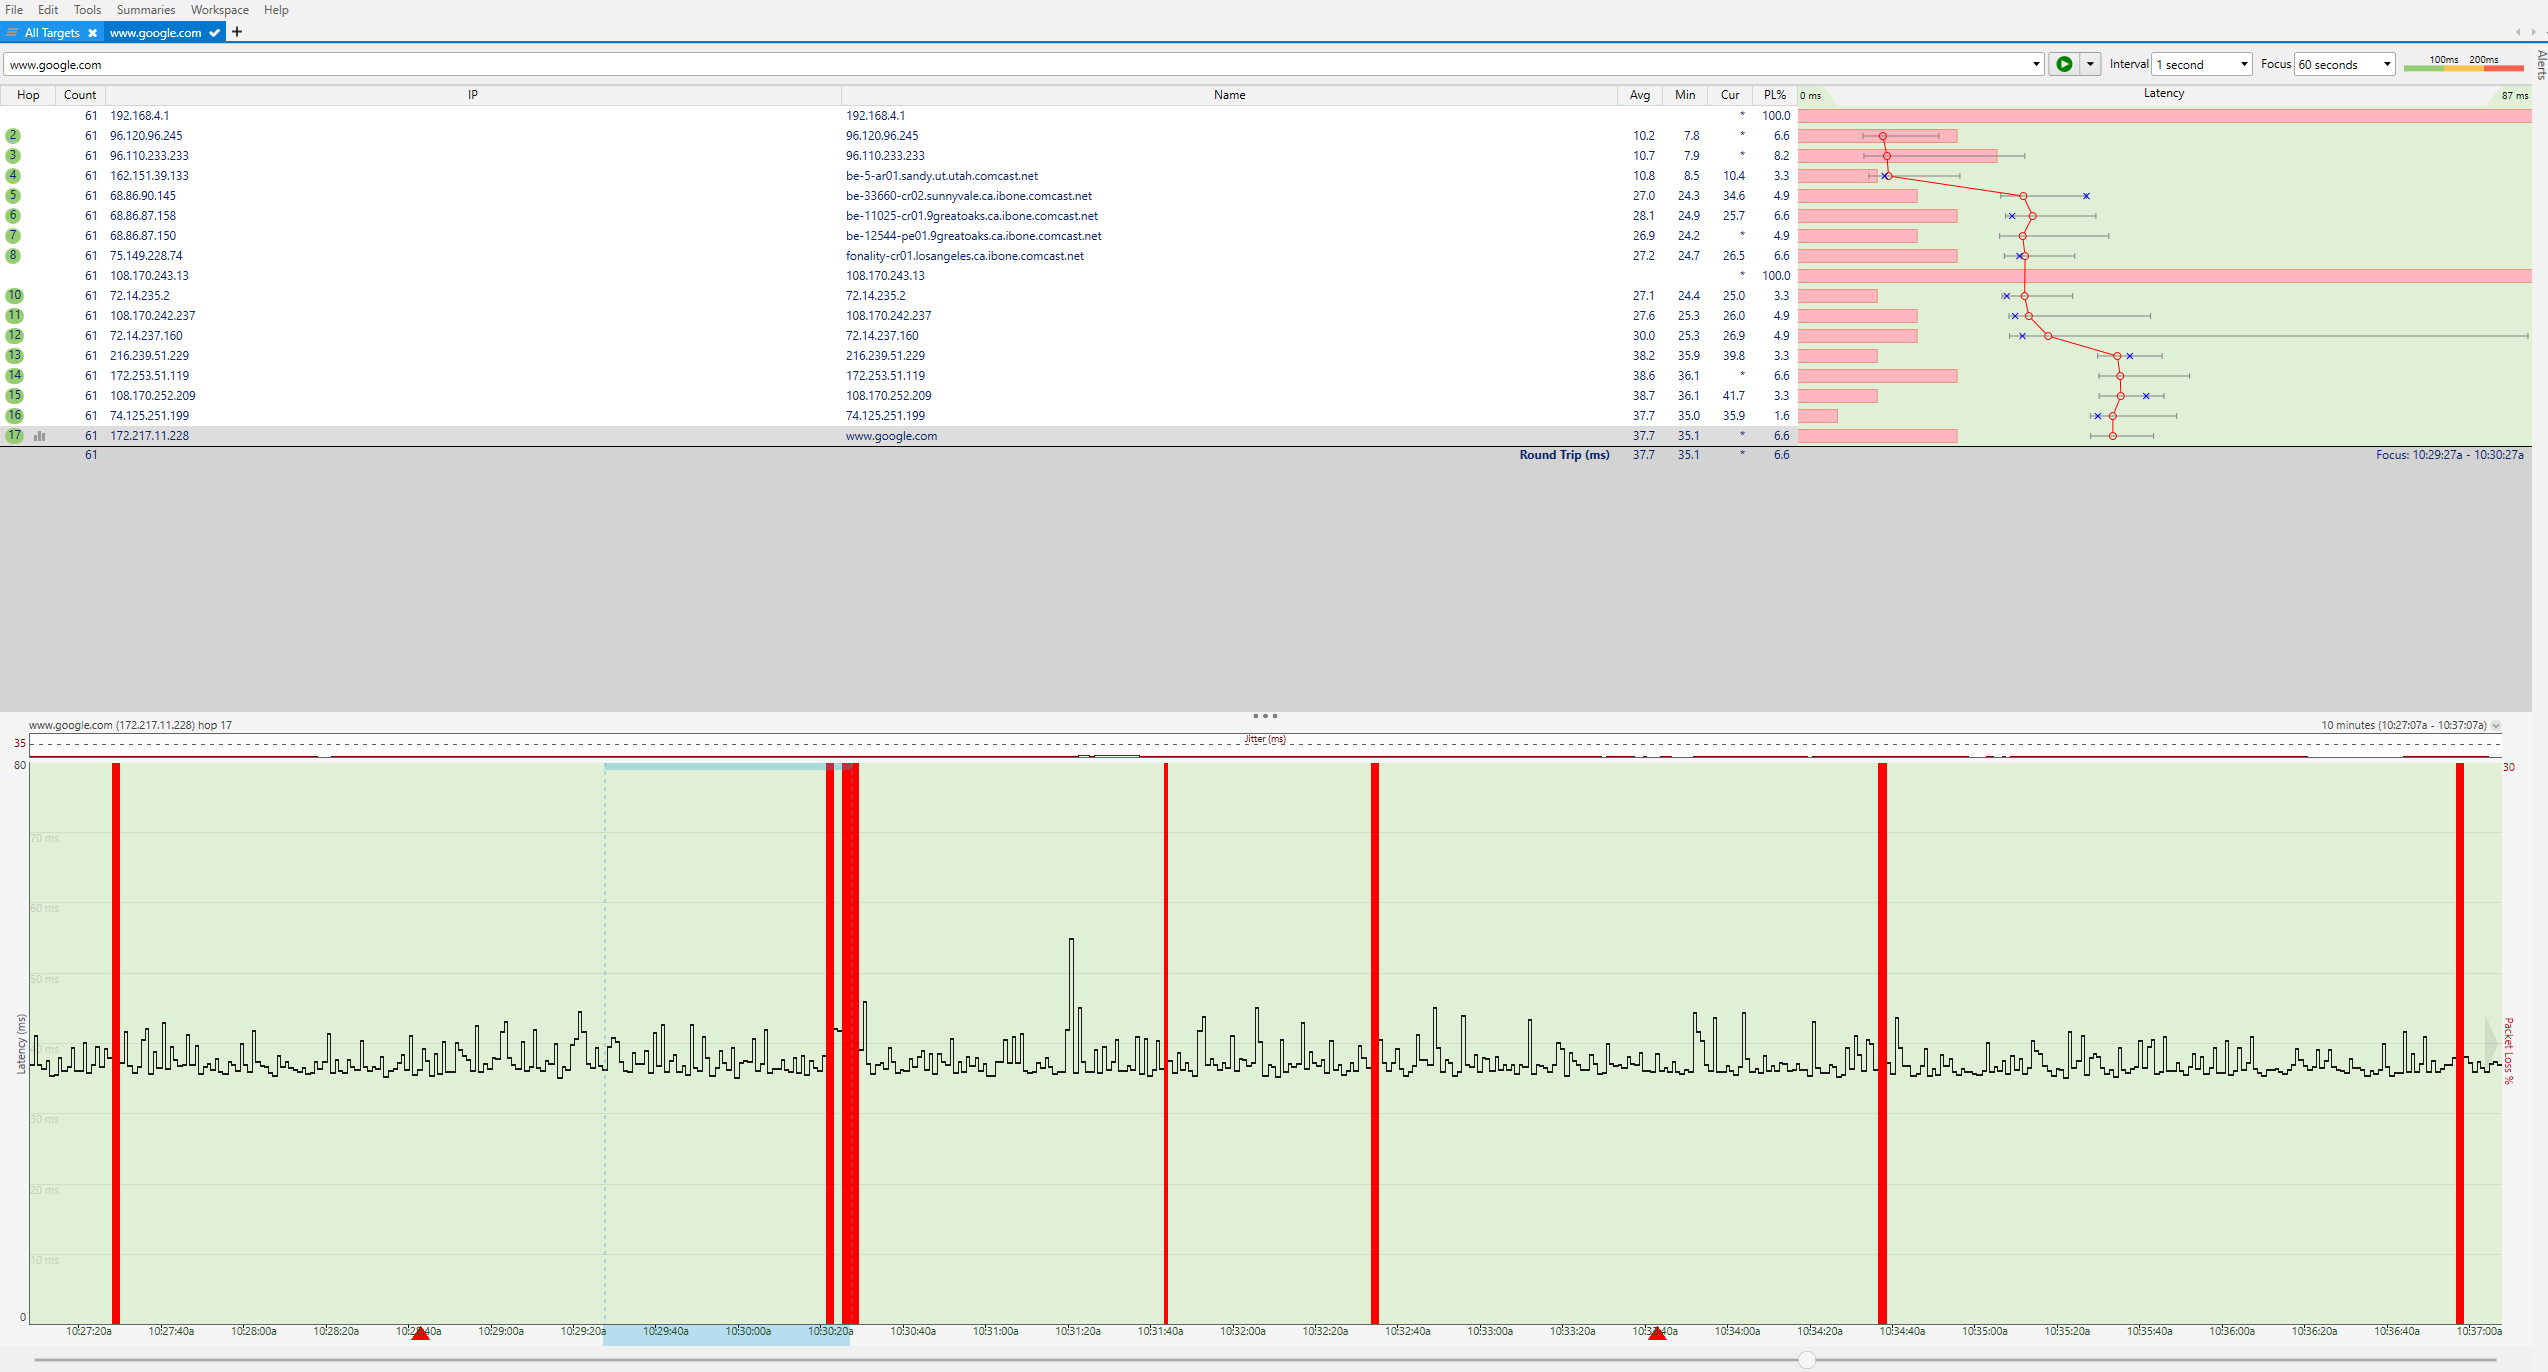Expand the 10 minutes timeline range selector

[x=2496, y=726]
